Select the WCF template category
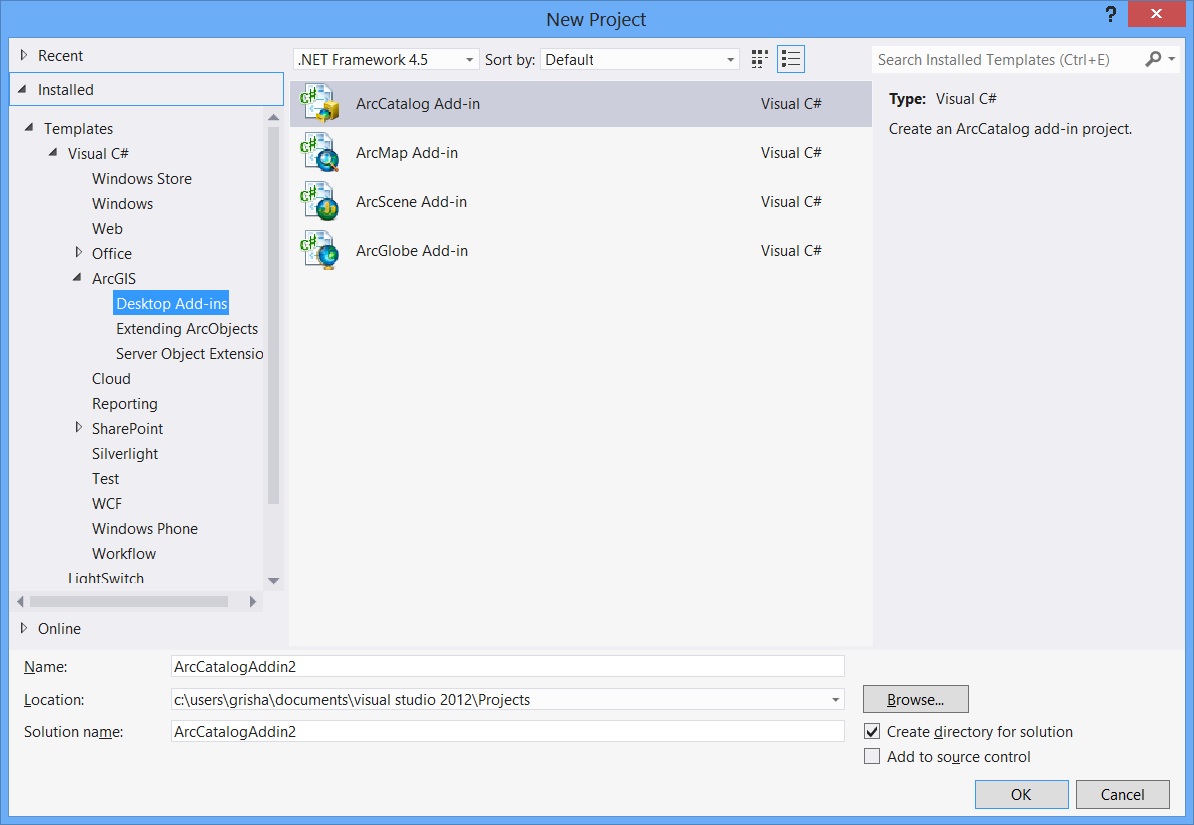Screen dimensions: 1194x825 [107, 504]
